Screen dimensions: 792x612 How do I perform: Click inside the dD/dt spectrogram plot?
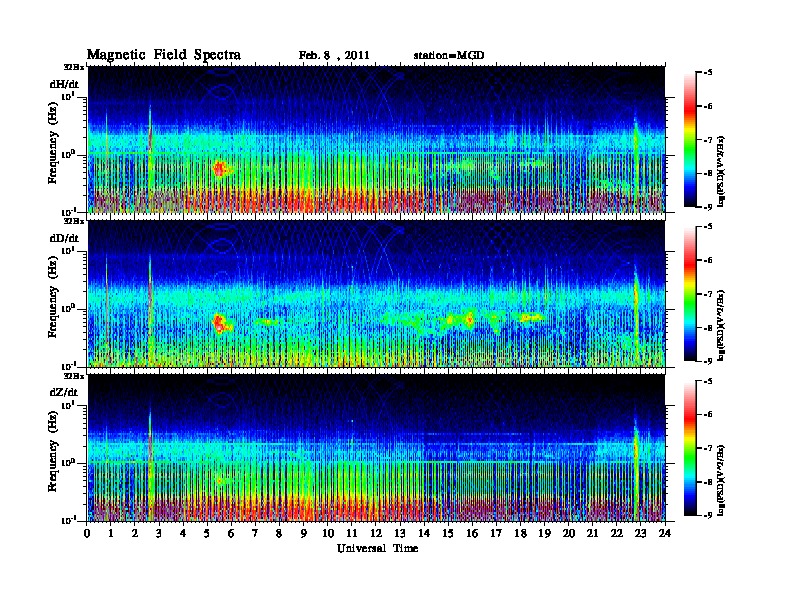tap(376, 293)
